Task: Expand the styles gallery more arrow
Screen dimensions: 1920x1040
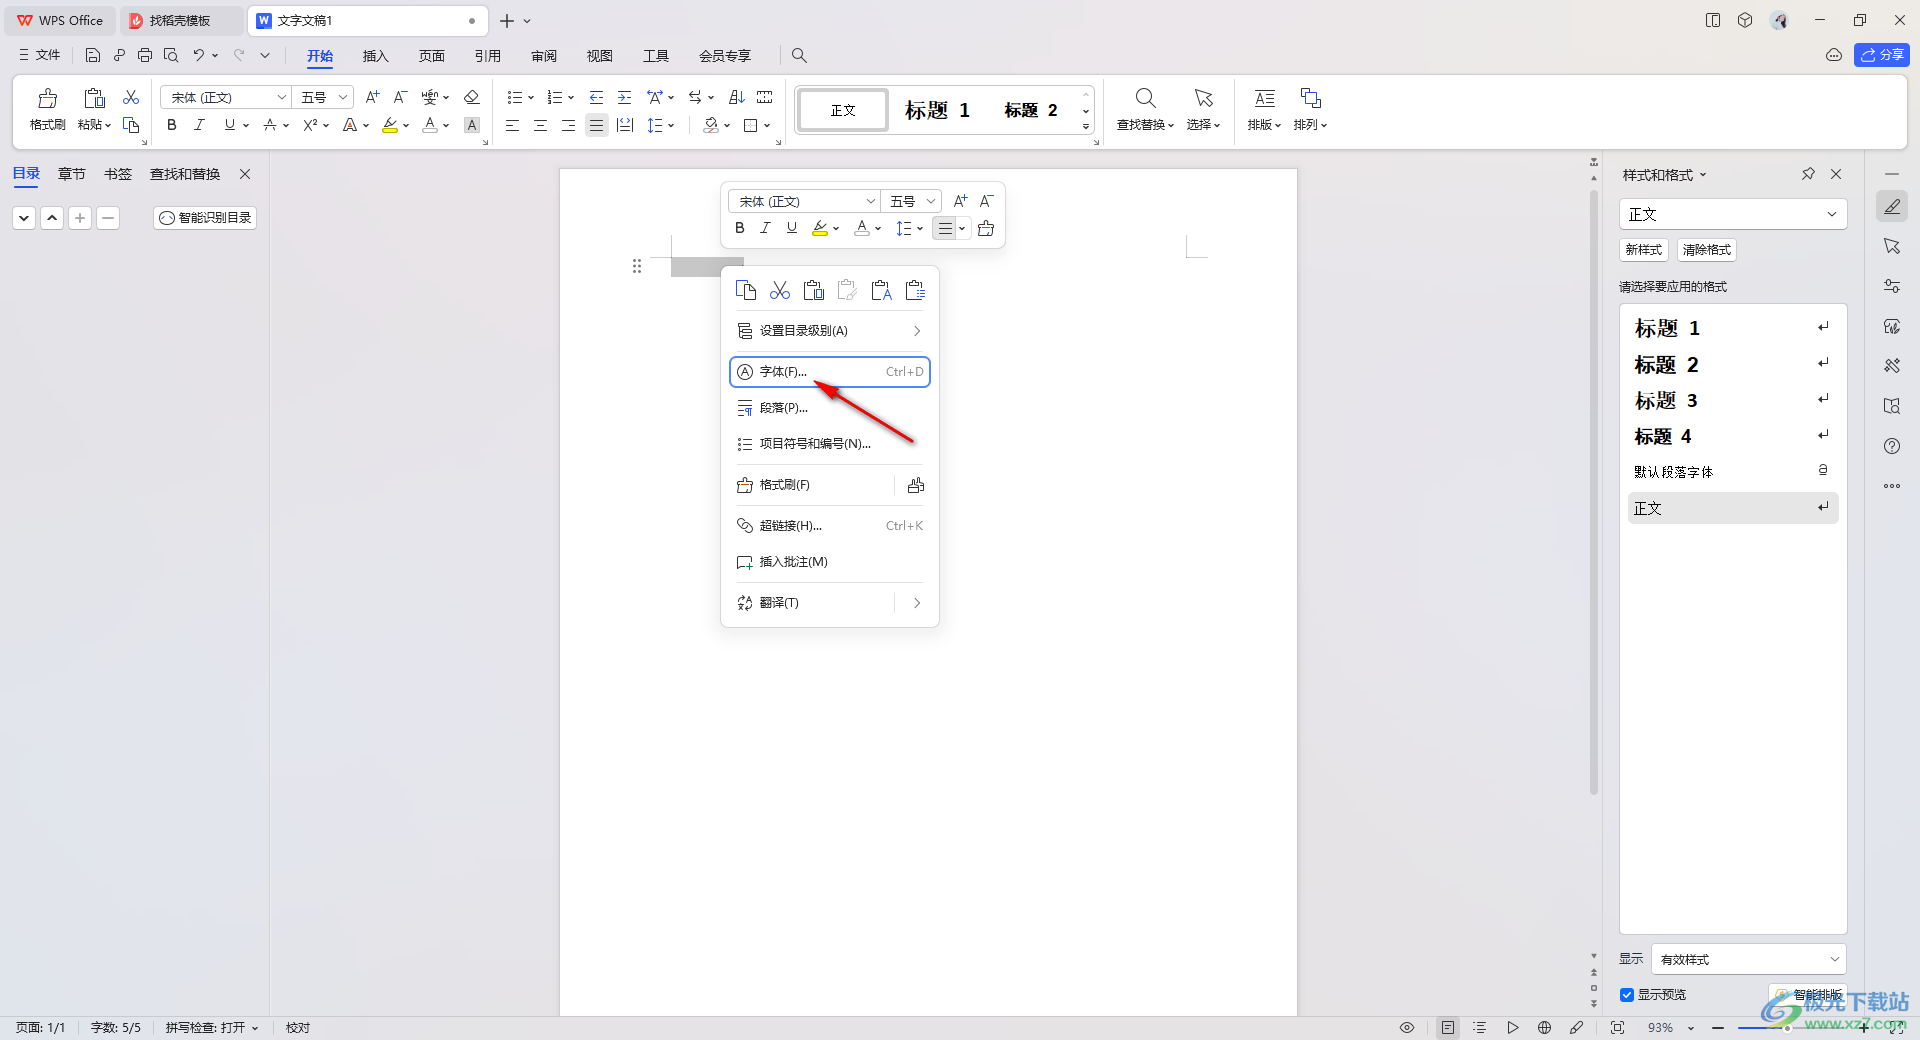Action: point(1086,127)
